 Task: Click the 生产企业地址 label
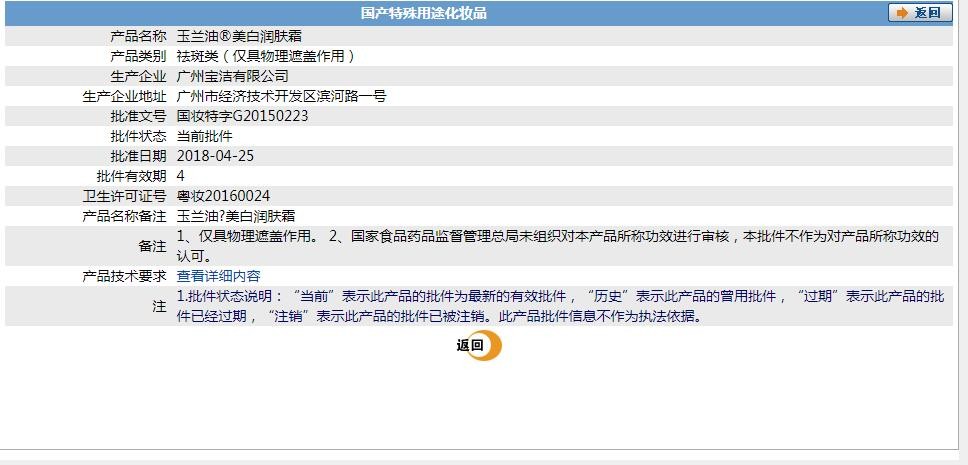coord(124,96)
